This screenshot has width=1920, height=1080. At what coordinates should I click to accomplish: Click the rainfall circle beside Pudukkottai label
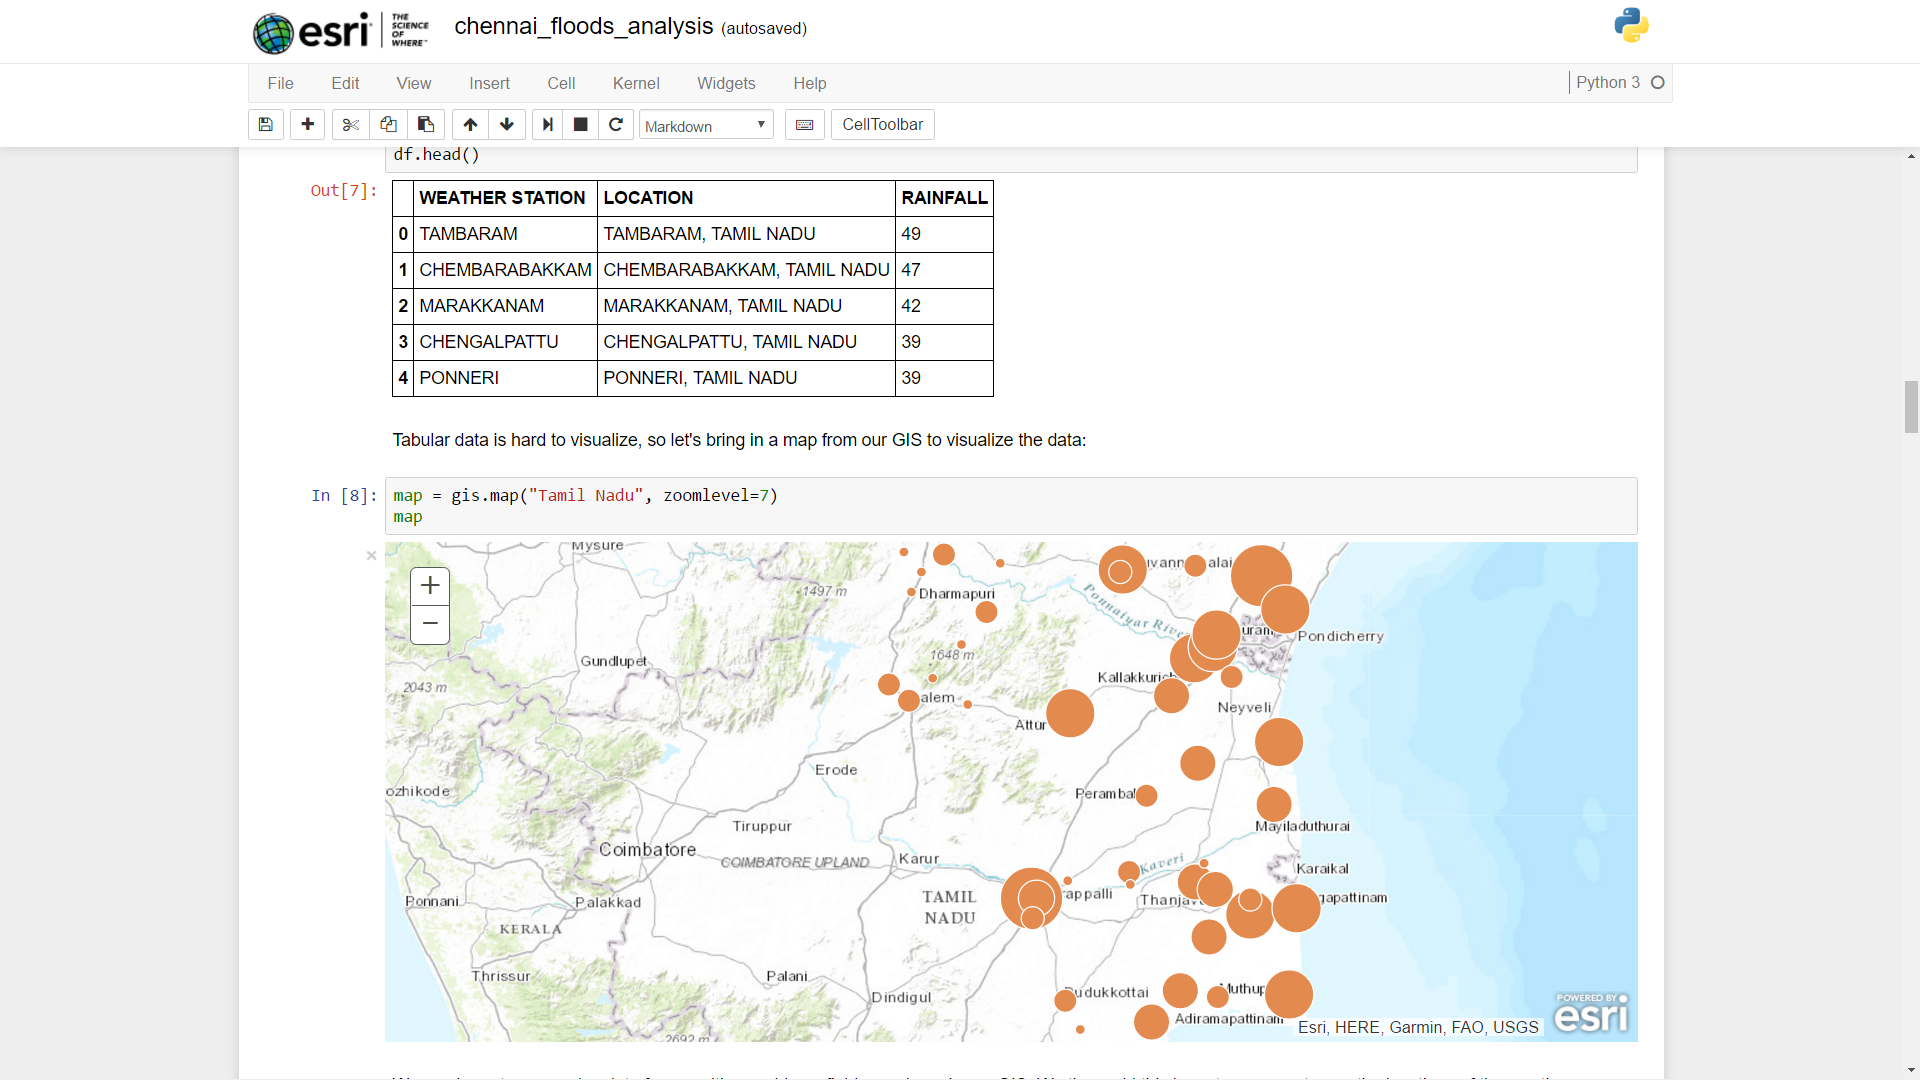(x=1065, y=999)
